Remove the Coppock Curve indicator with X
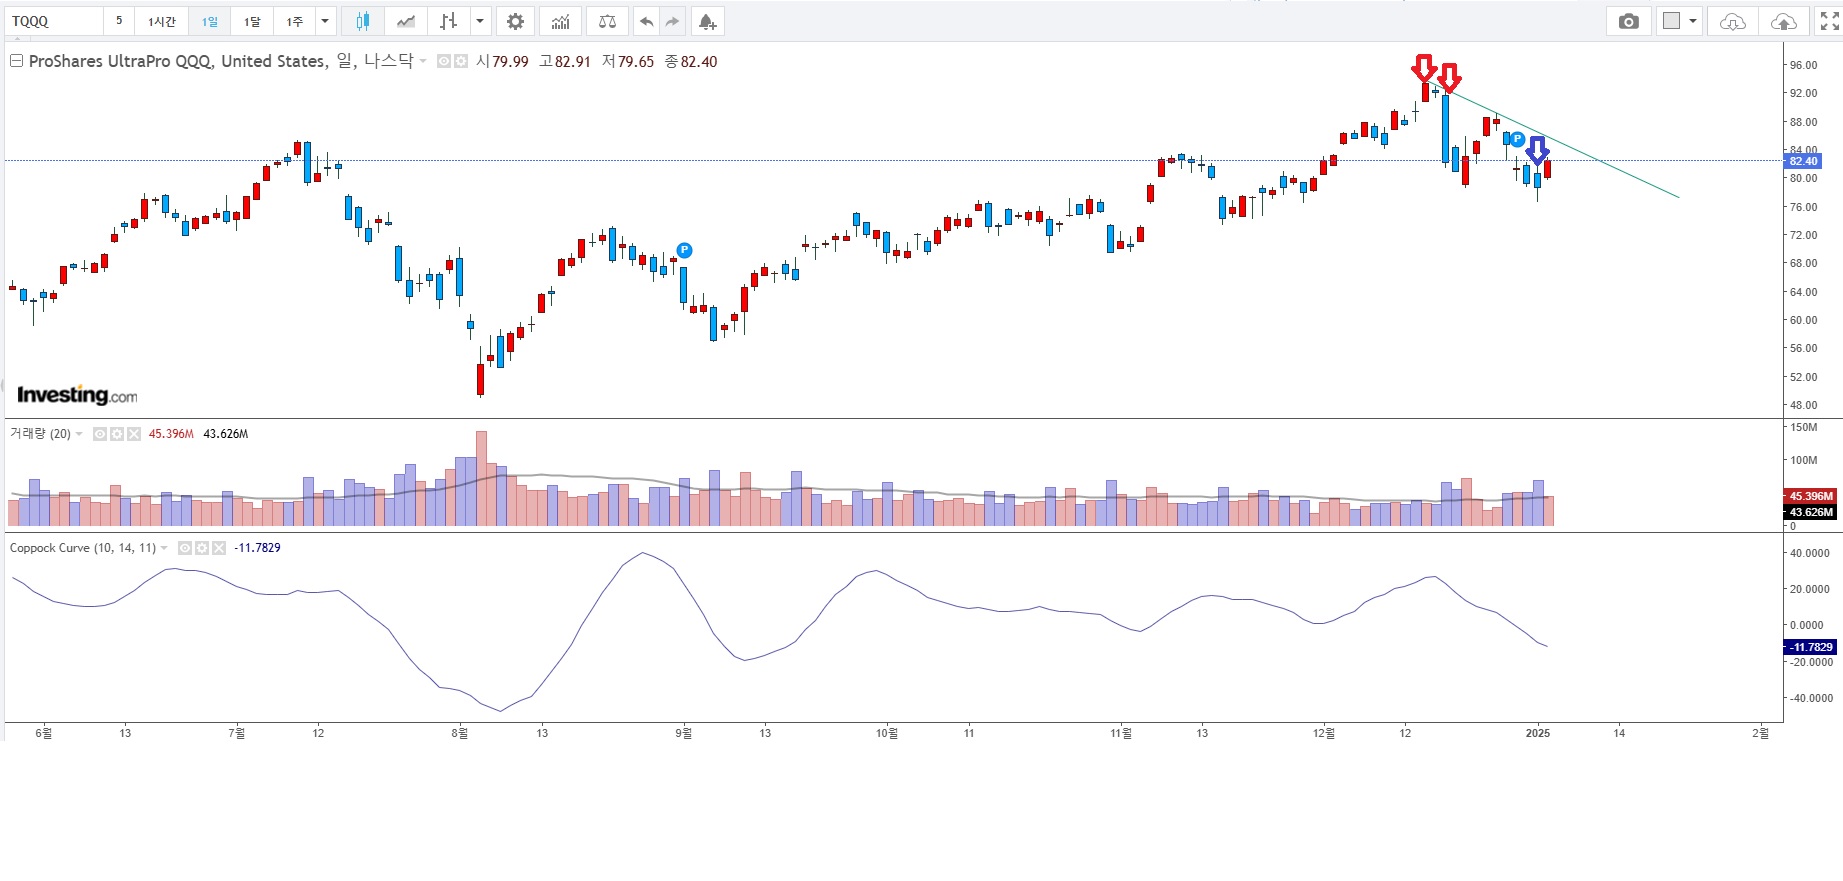 click(x=219, y=548)
